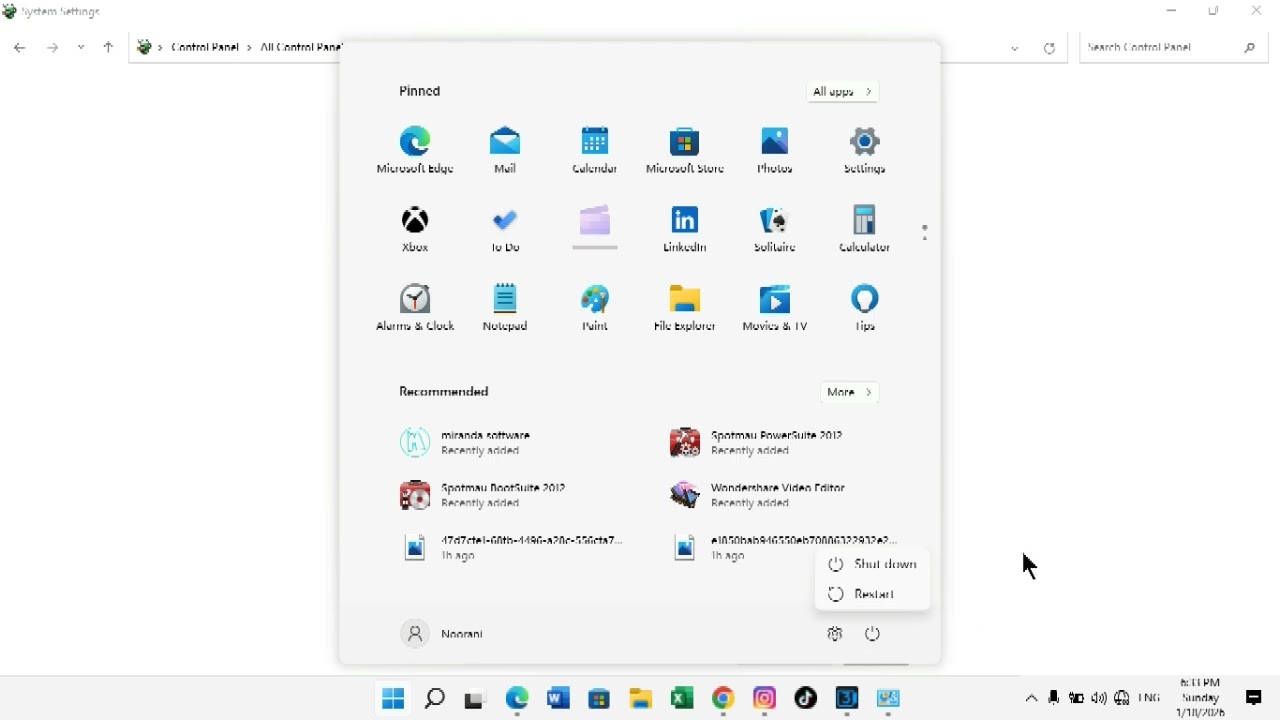Go back in Control Panel window
This screenshot has width=1280, height=720.
(20, 47)
